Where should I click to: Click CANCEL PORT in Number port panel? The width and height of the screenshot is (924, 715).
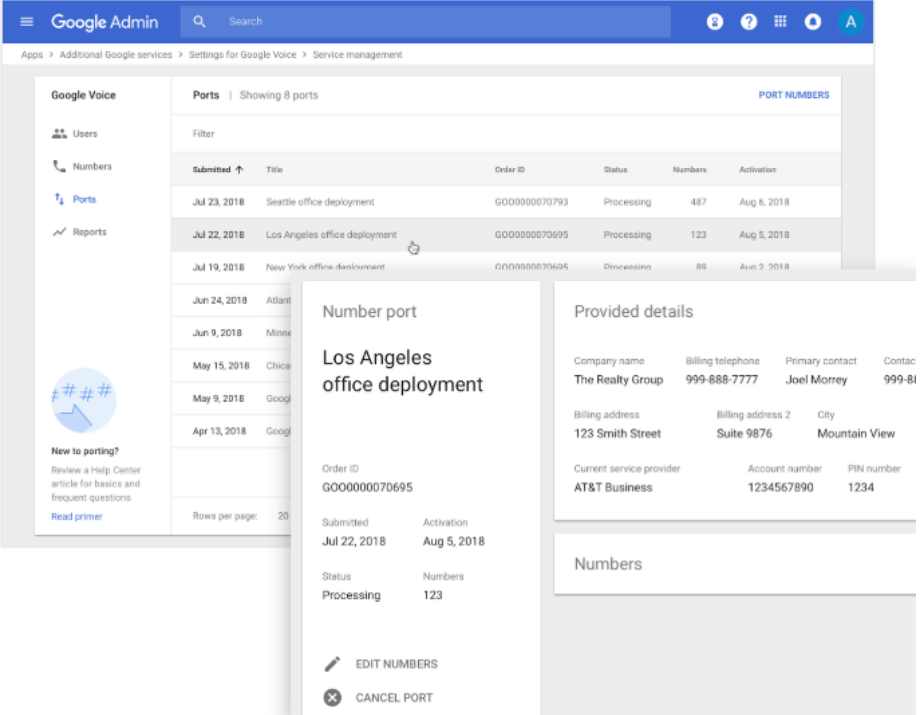pos(394,698)
